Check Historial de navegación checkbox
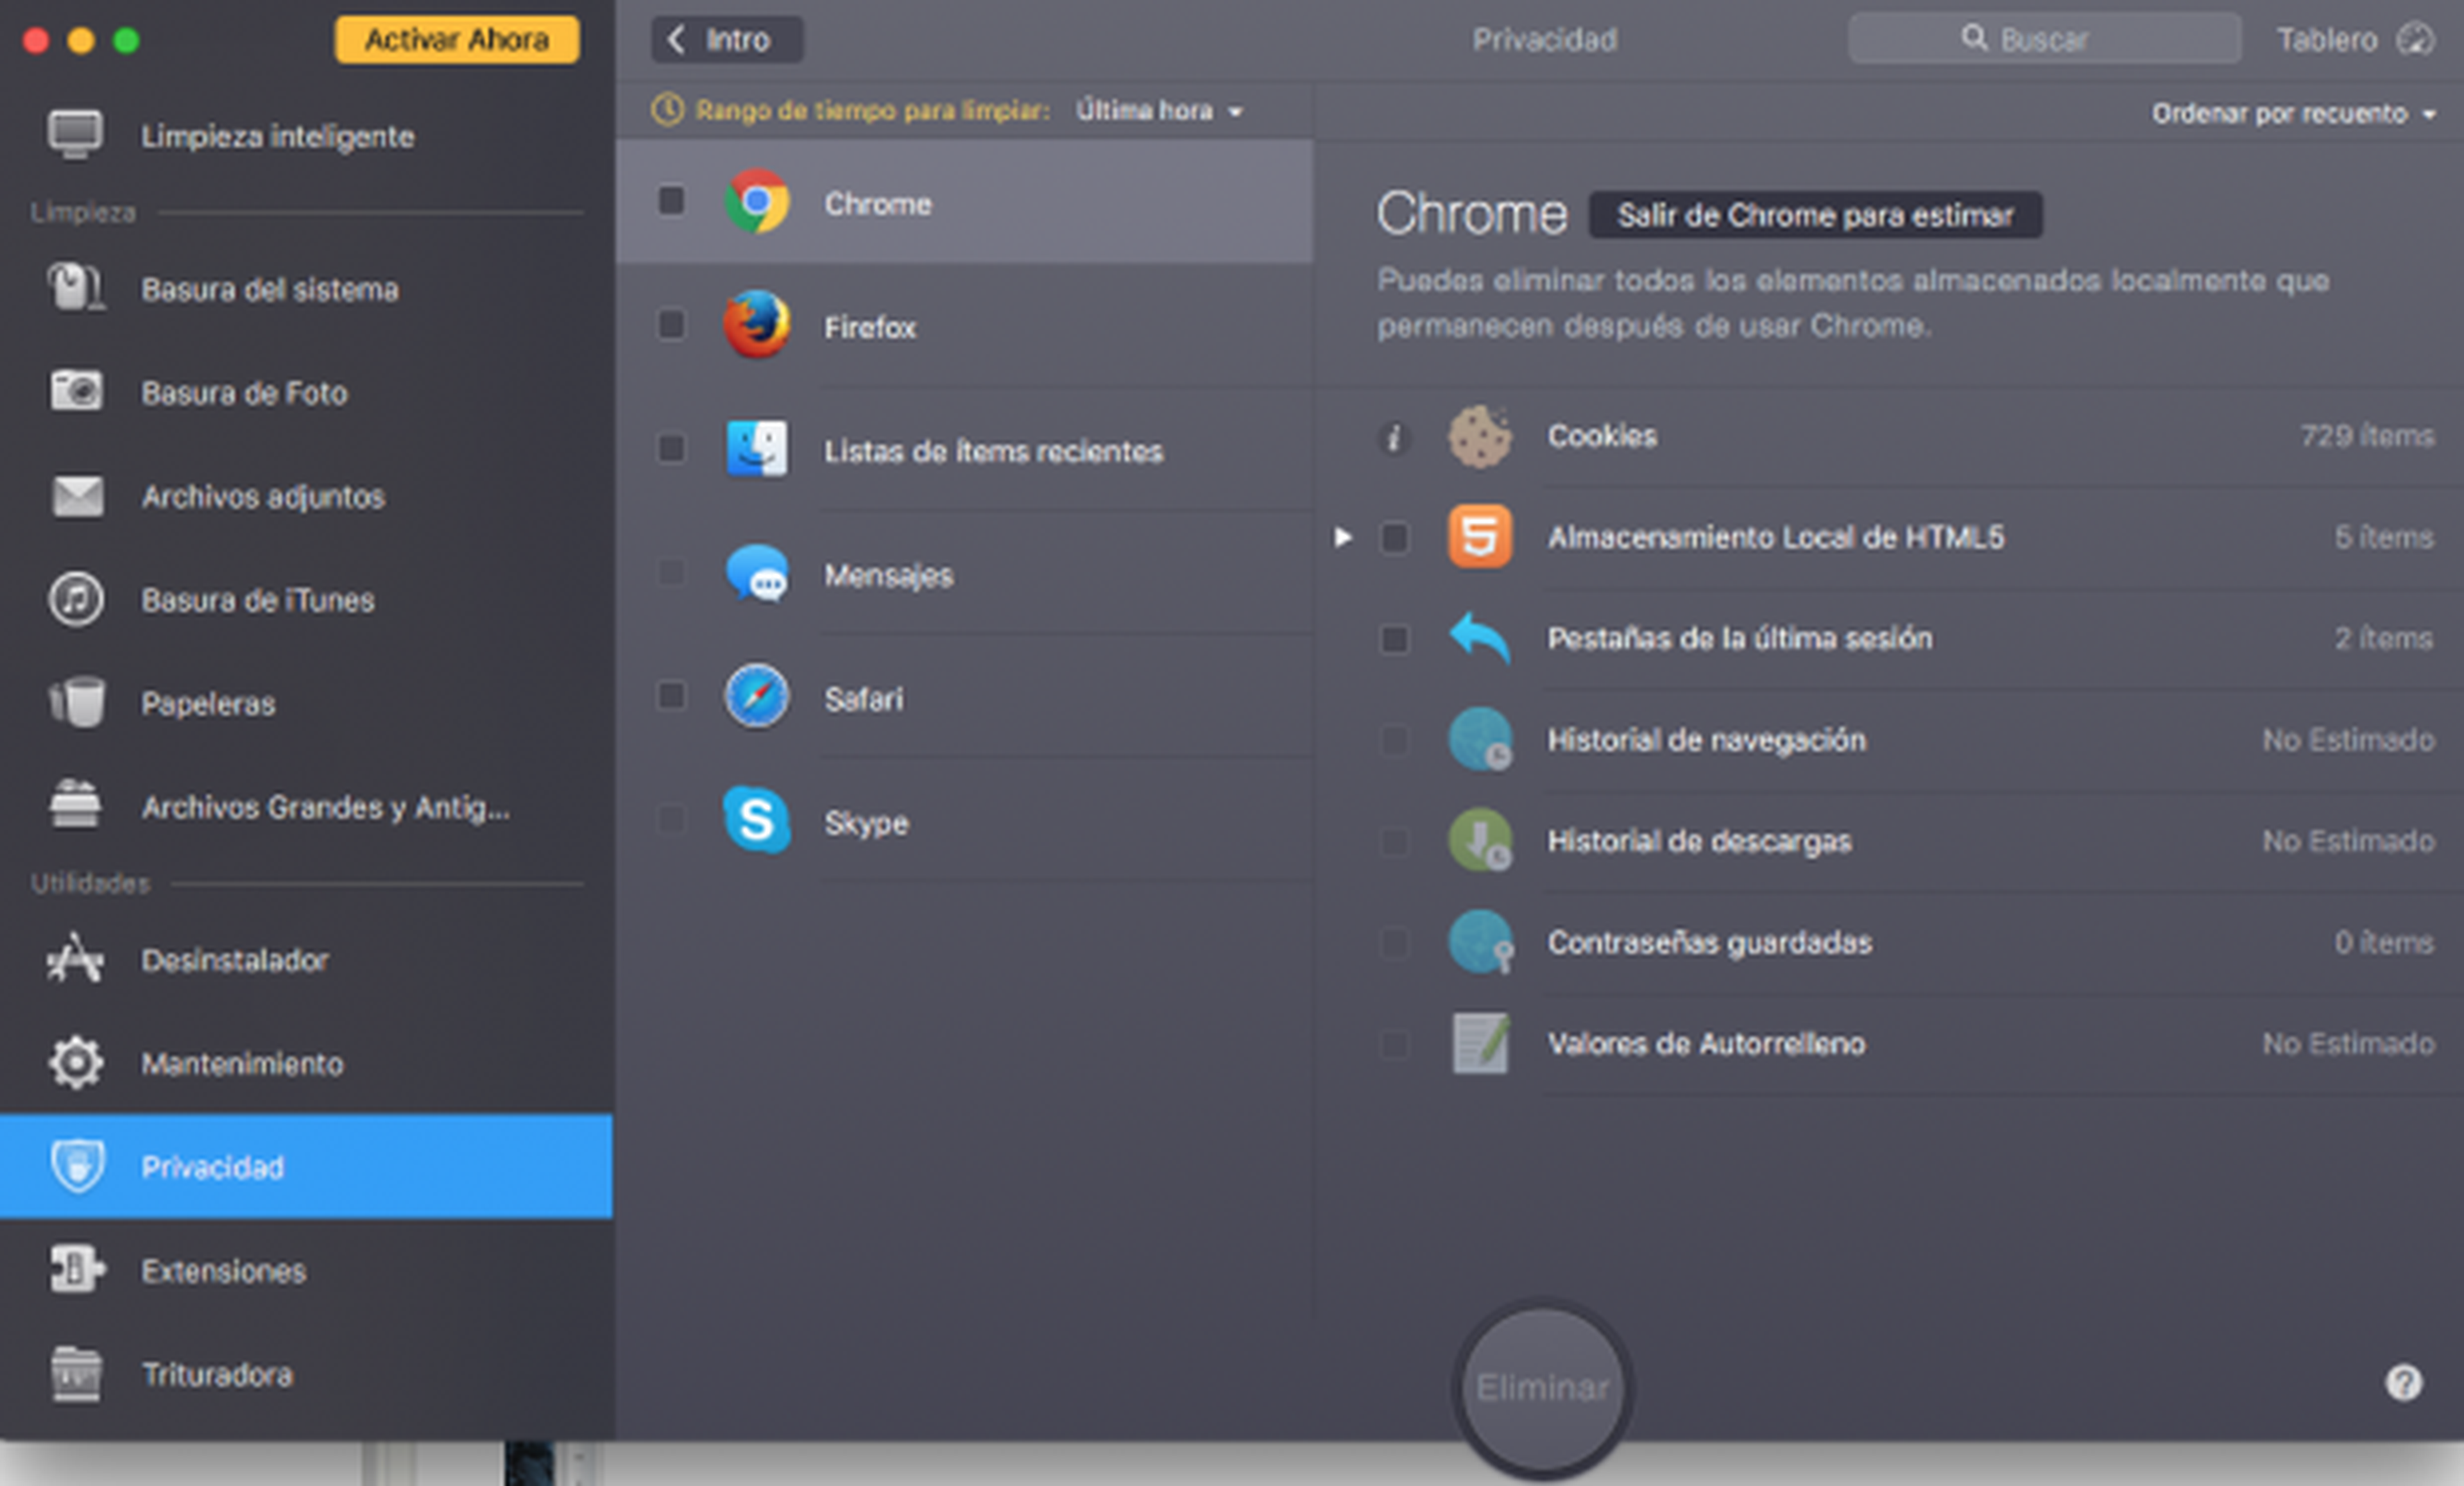This screenshot has height=1486, width=2464. click(1394, 740)
